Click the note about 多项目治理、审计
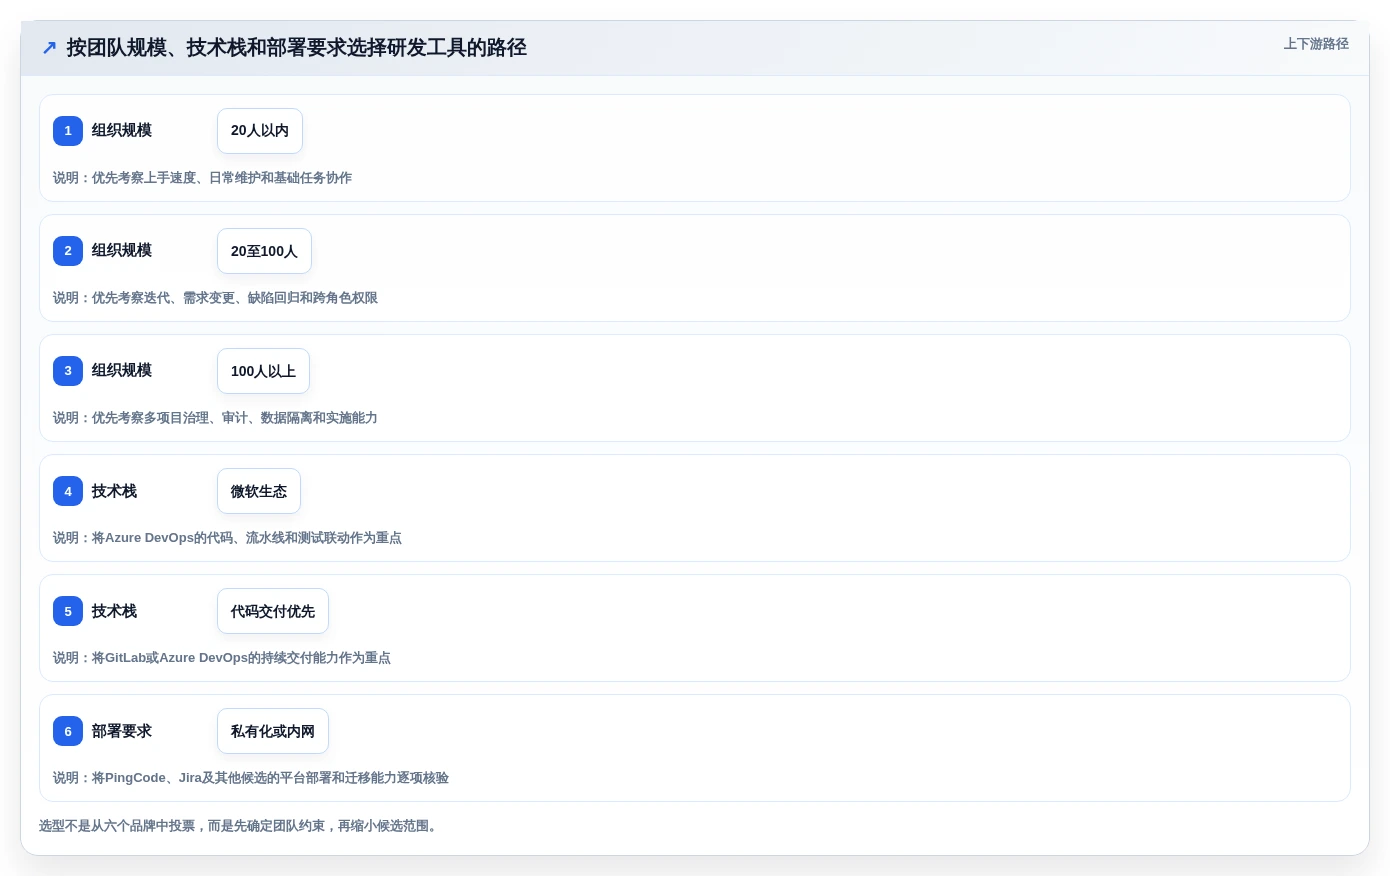This screenshot has width=1390, height=876. coord(215,418)
